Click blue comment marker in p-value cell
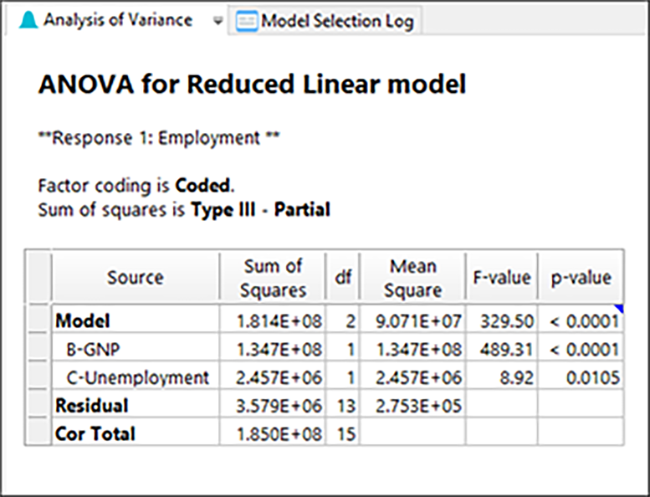This screenshot has height=497, width=650. pyautogui.click(x=619, y=310)
